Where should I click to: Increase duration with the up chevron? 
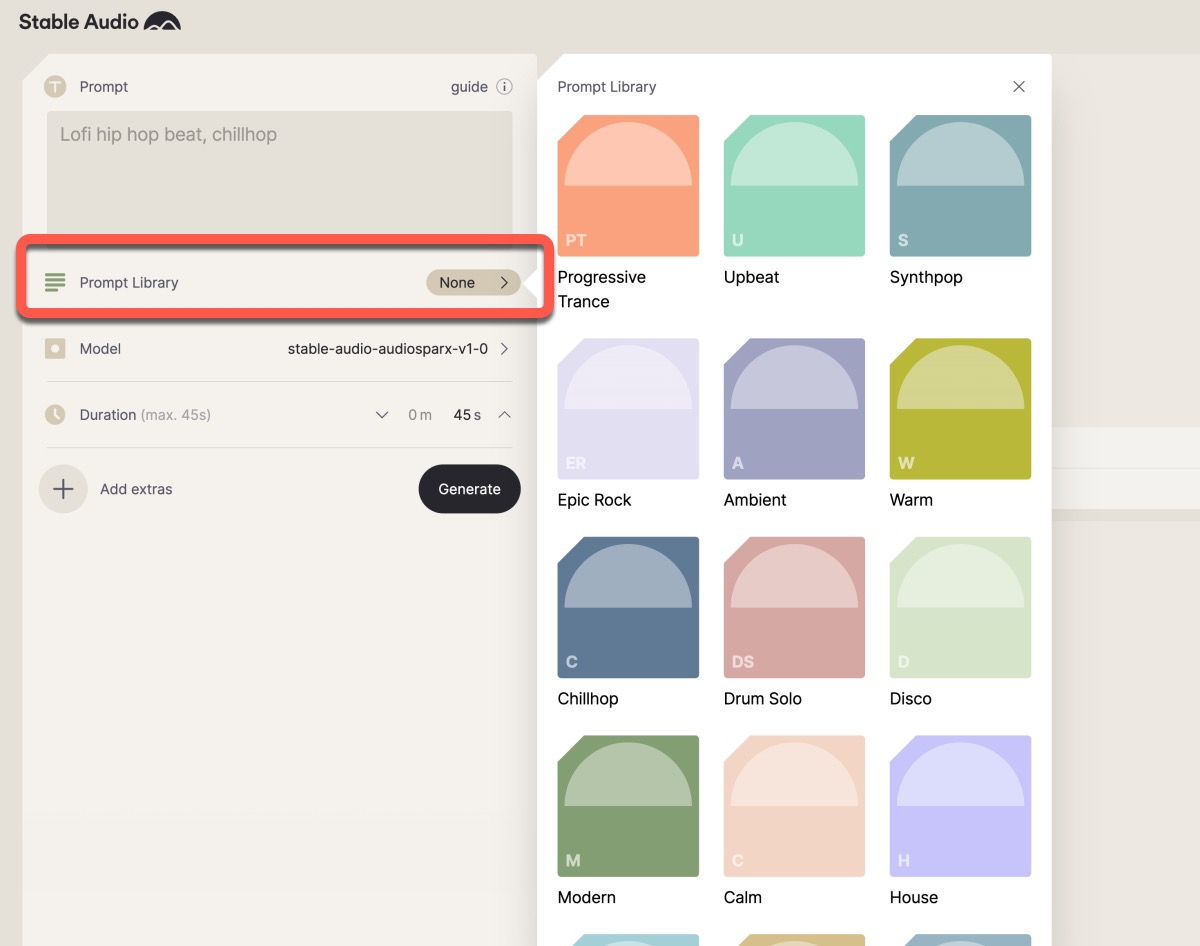[x=504, y=415]
